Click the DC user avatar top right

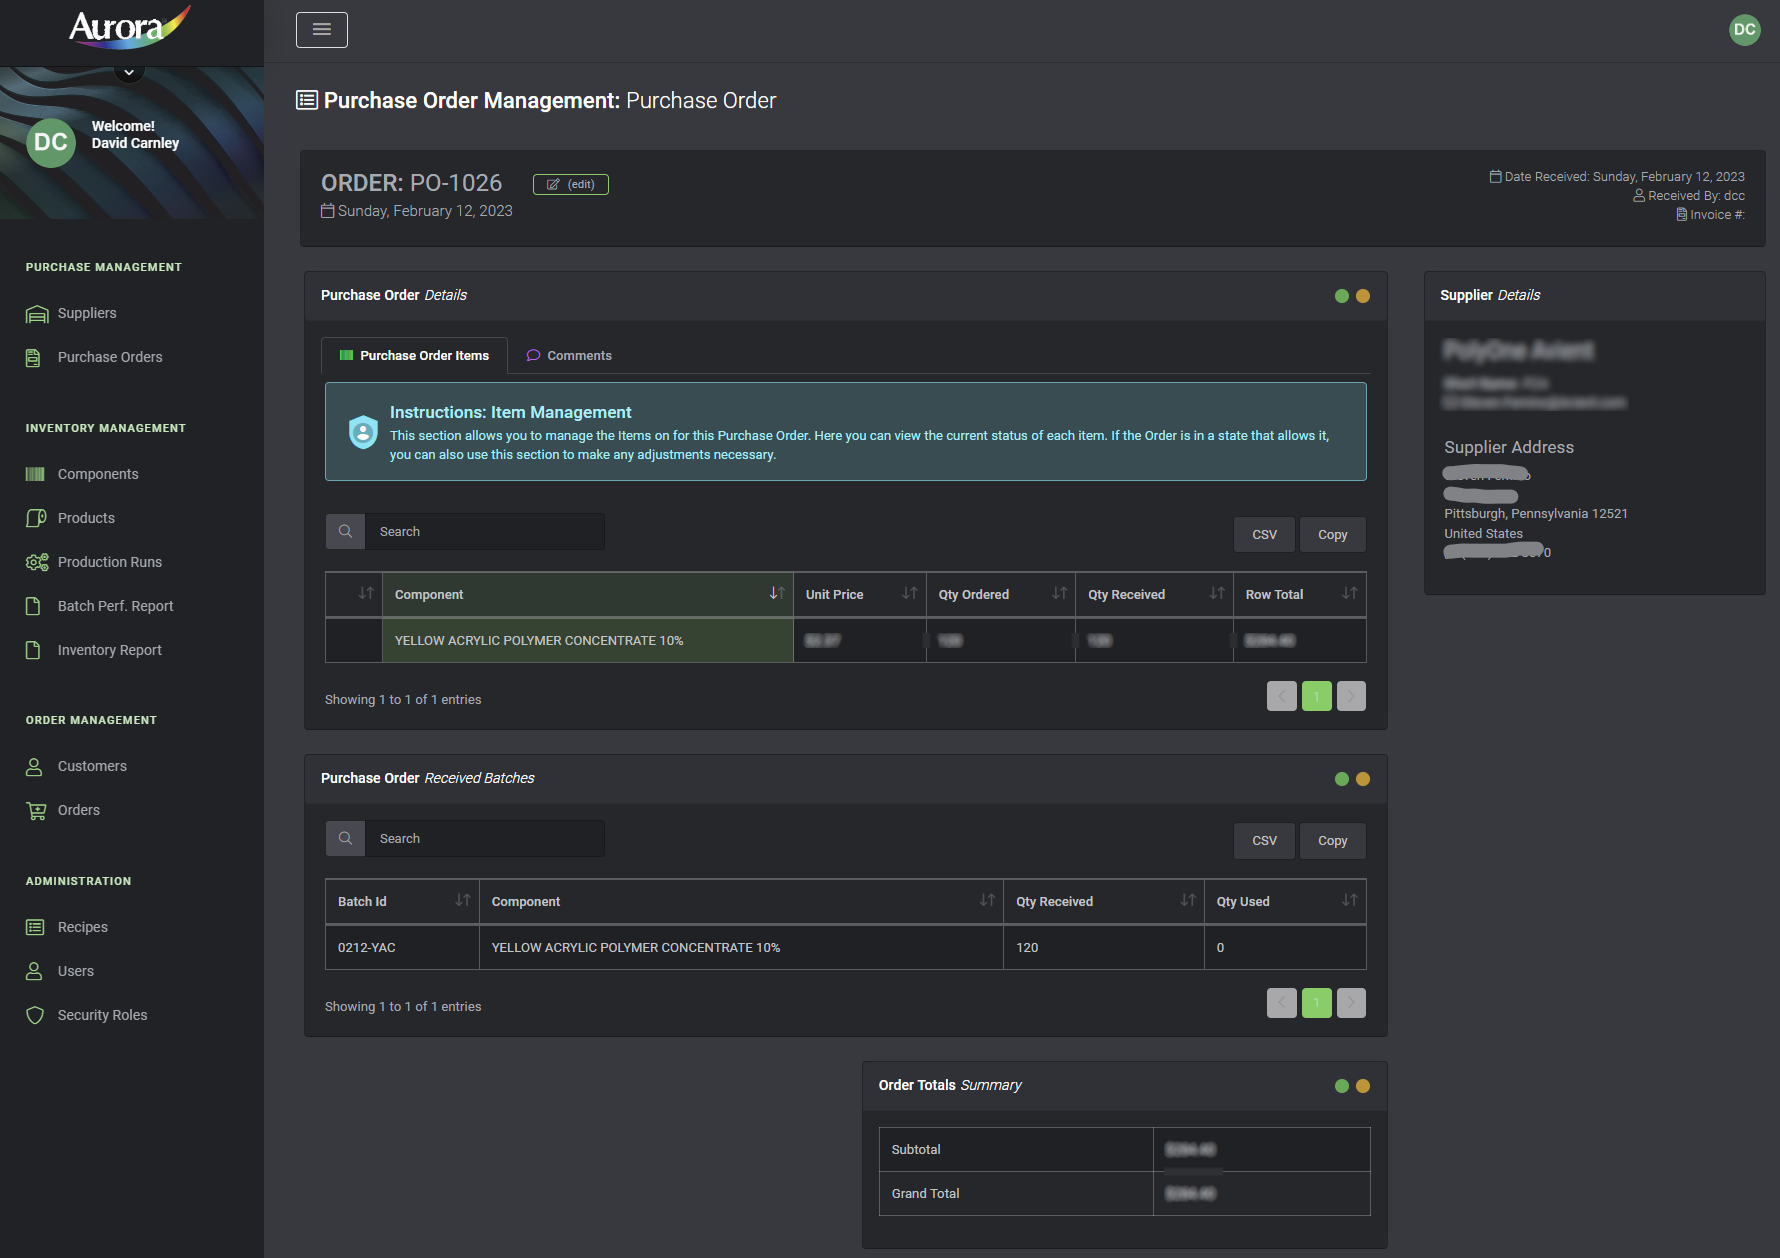click(x=1744, y=30)
